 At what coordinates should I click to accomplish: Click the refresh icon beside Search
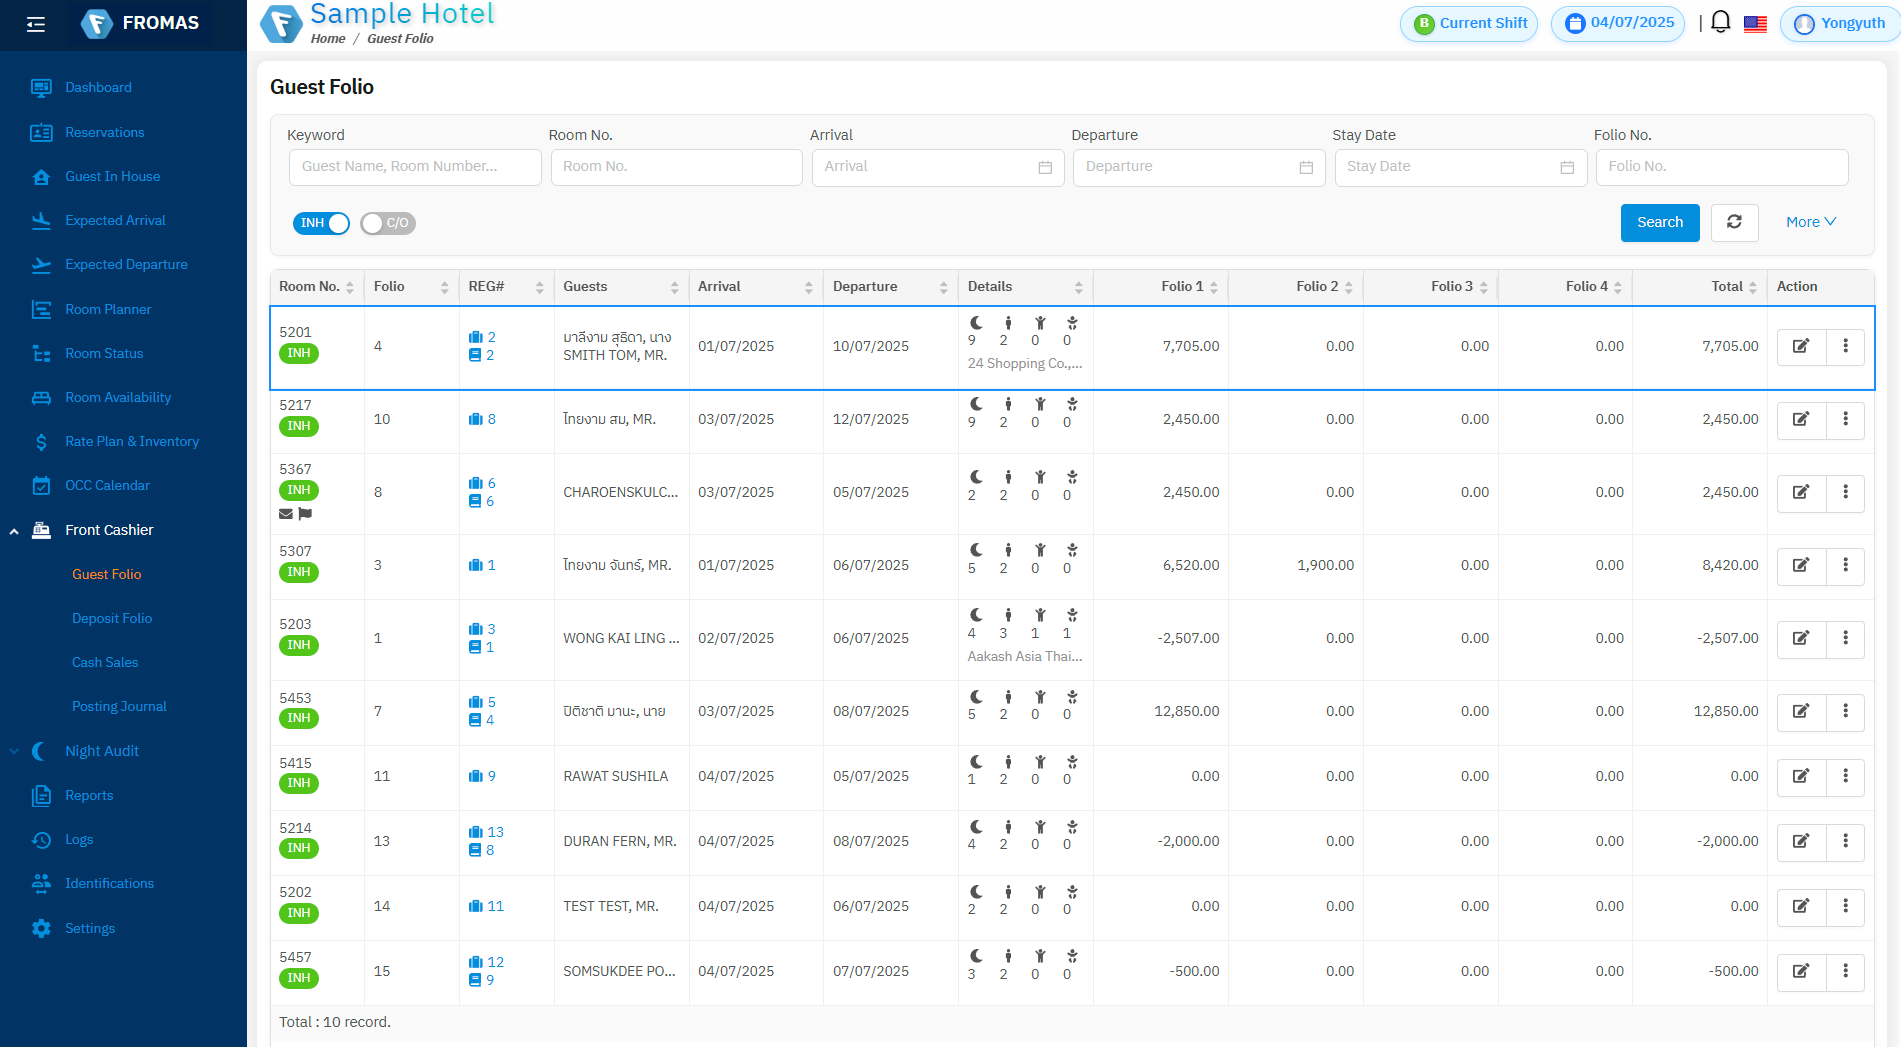point(1734,222)
